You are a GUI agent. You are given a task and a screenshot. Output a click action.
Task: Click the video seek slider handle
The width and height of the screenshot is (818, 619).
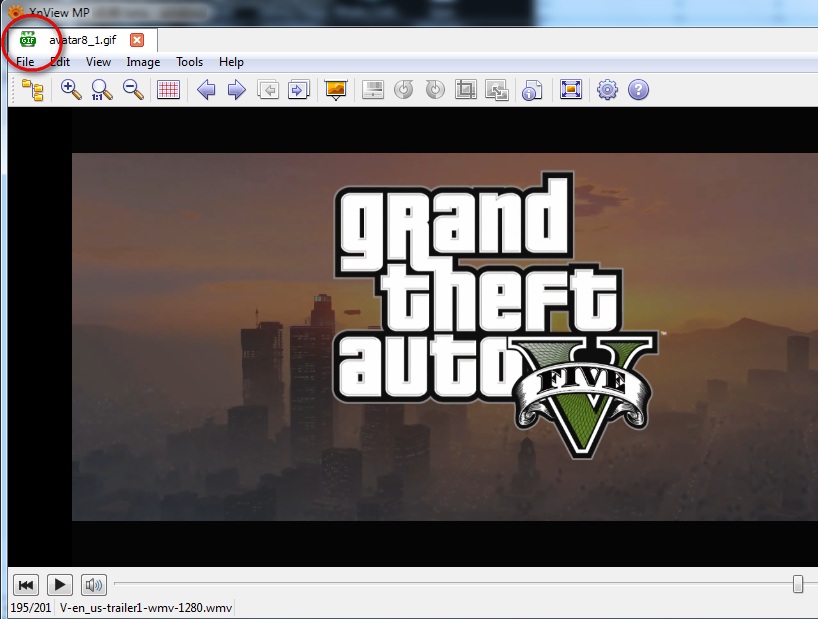798,584
